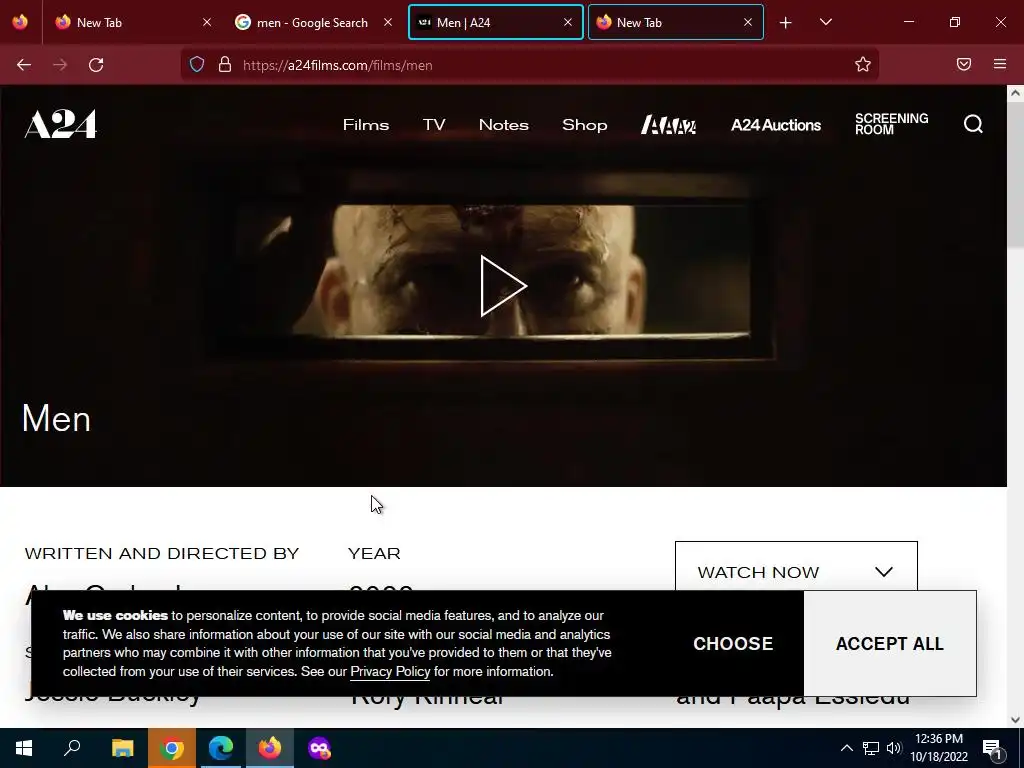1024x768 pixels.
Task: Click the 'Men' film title heading
Action: pos(56,418)
